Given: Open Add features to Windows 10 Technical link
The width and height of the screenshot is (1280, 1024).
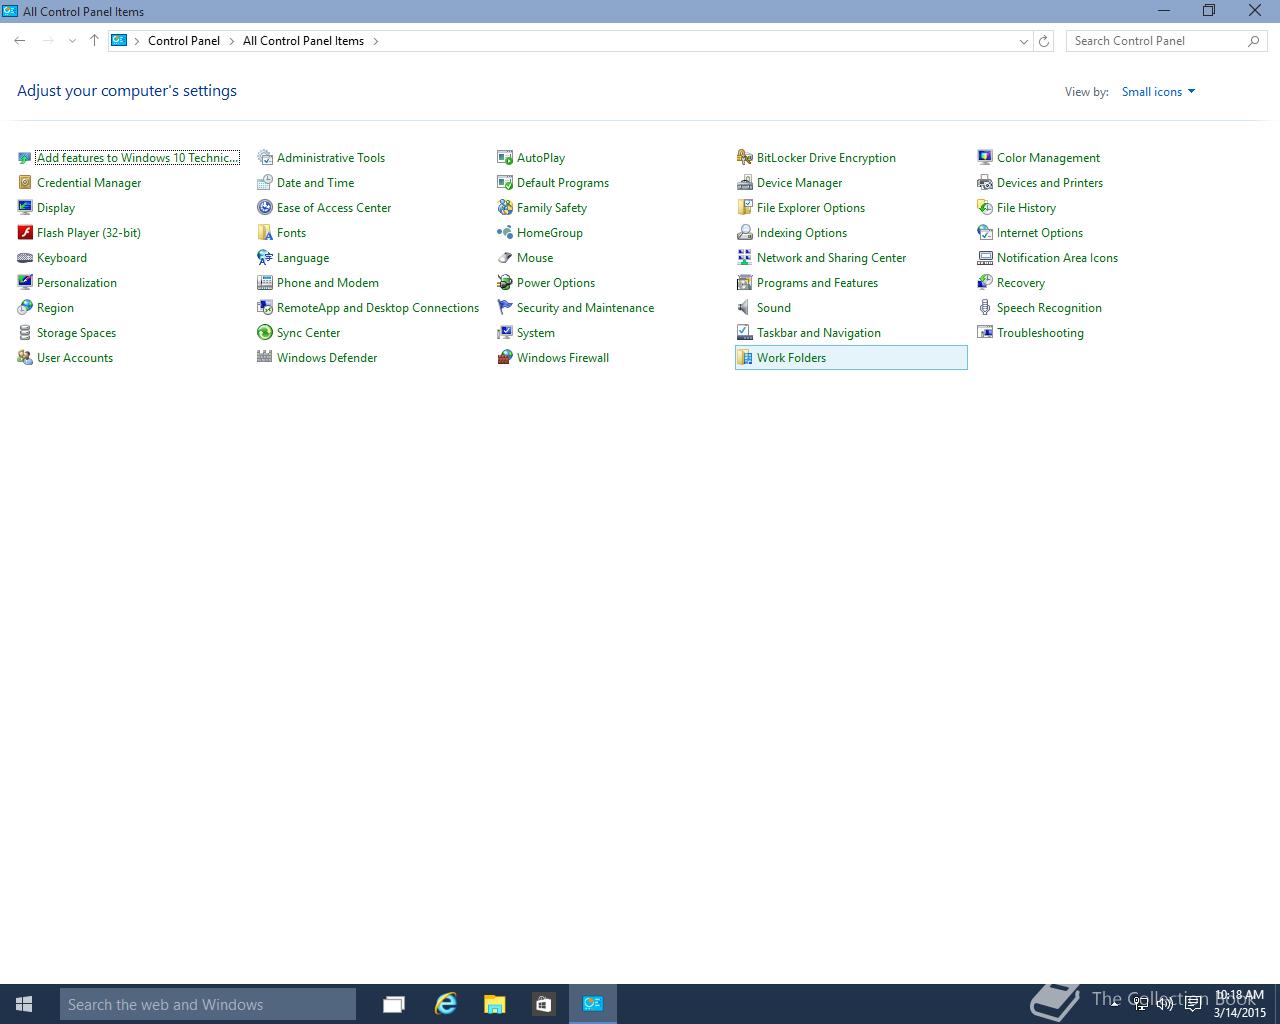Looking at the screenshot, I should click(137, 158).
